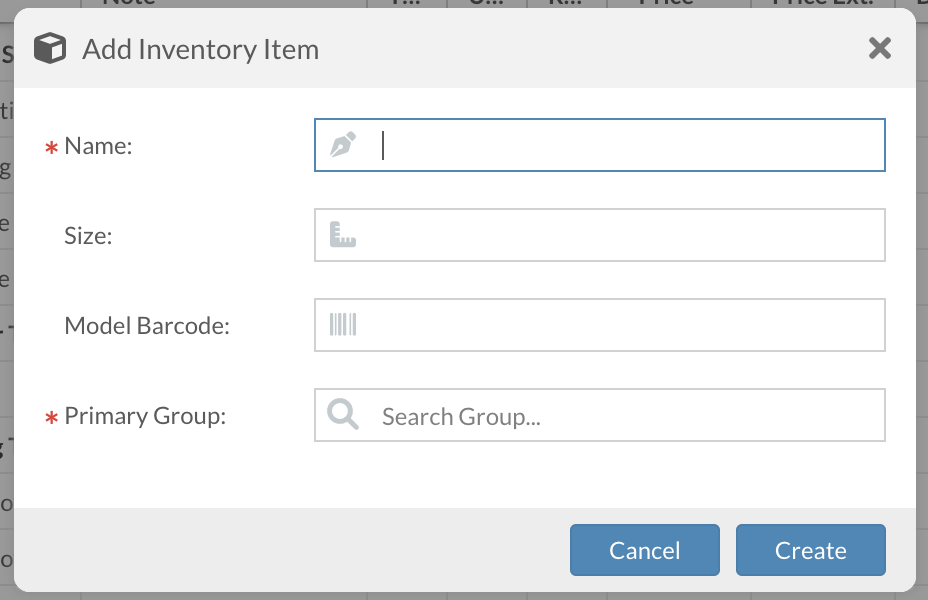This screenshot has height=600, width=928.
Task: Click the "Name:" field label
Action: pyautogui.click(x=98, y=146)
